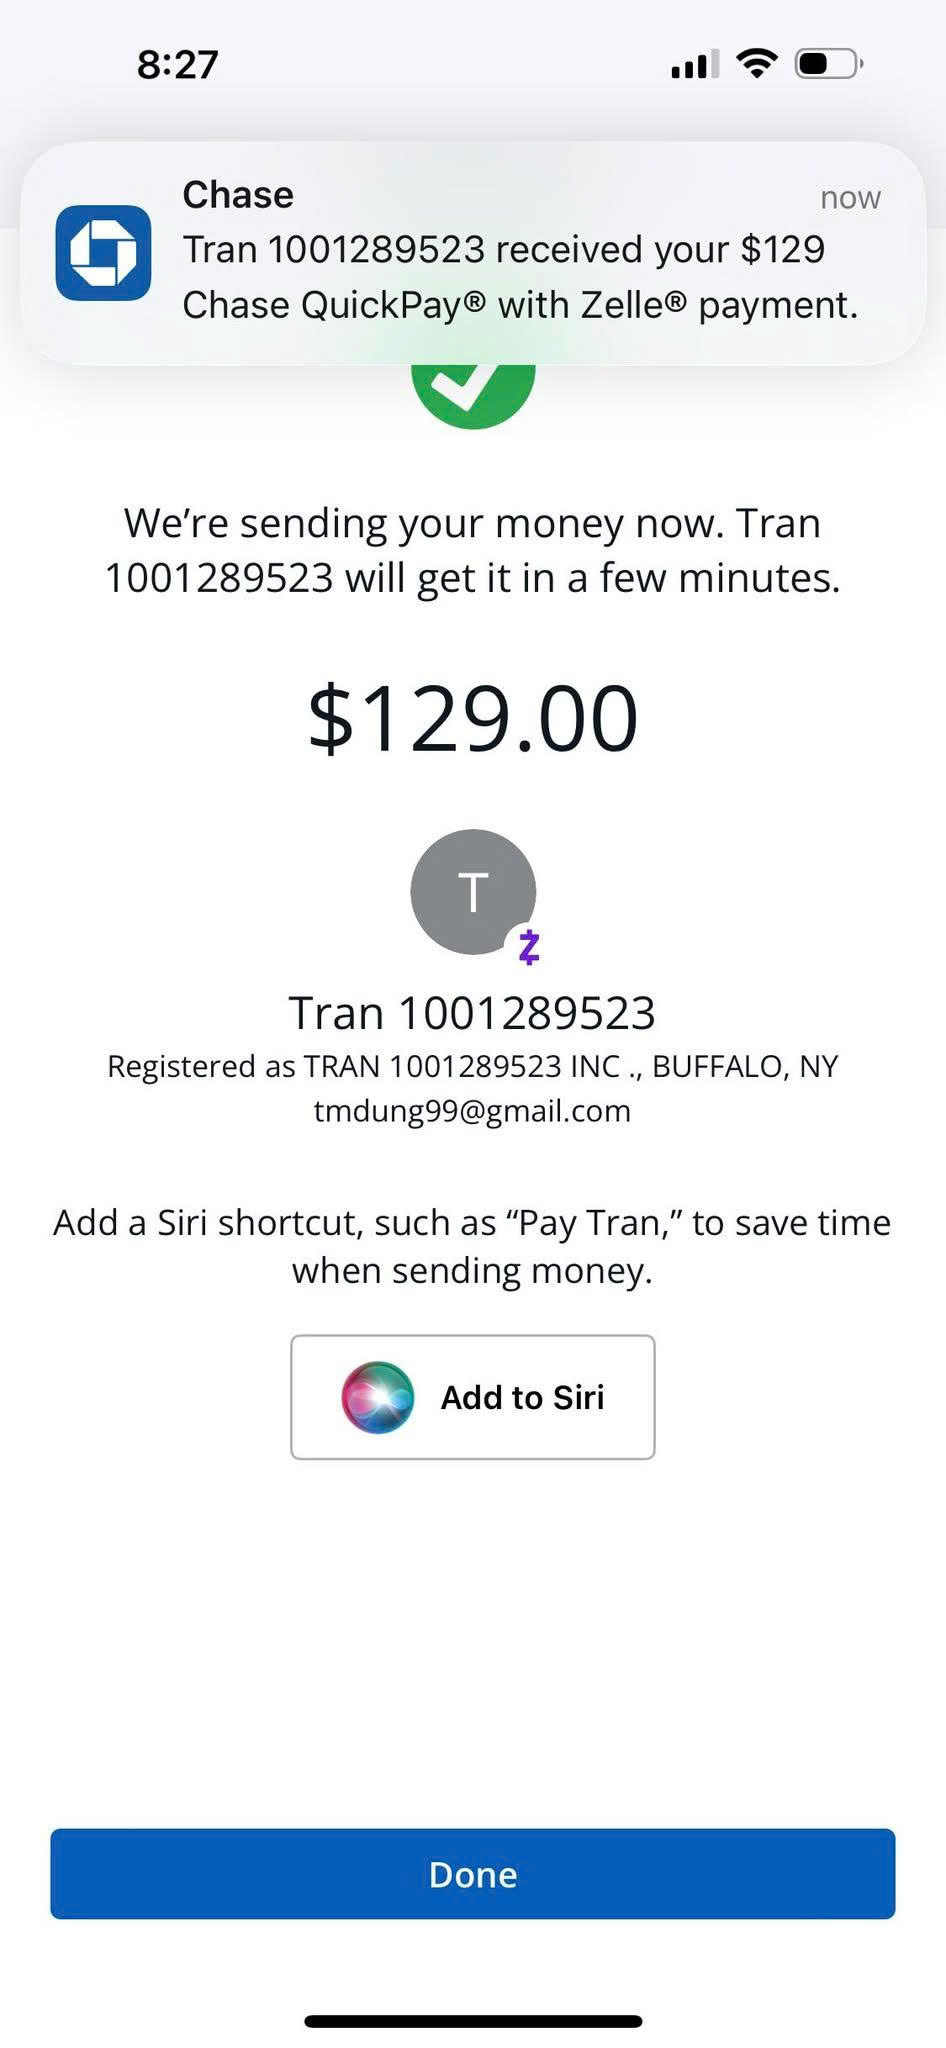Tap the 8:27 clock in status bar
The width and height of the screenshot is (946, 2048).
click(177, 65)
